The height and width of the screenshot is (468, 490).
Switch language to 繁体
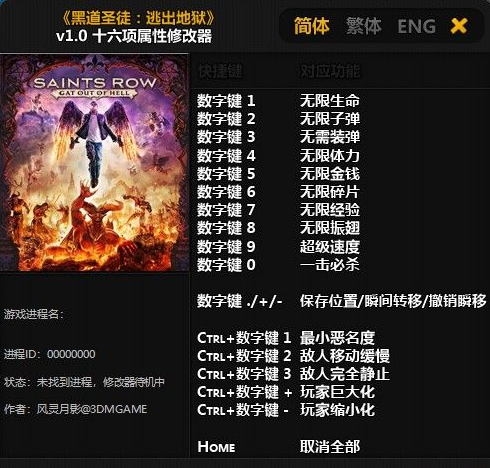(363, 26)
